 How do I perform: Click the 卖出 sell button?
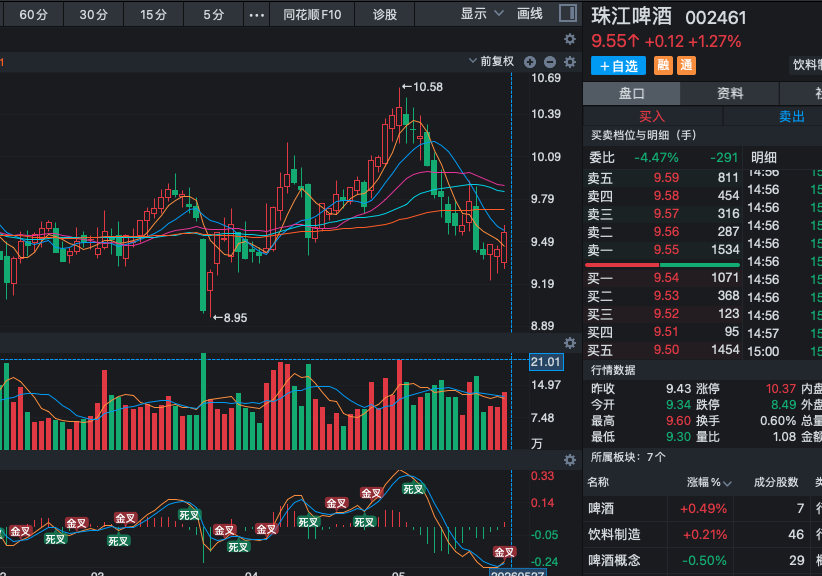[x=791, y=116]
